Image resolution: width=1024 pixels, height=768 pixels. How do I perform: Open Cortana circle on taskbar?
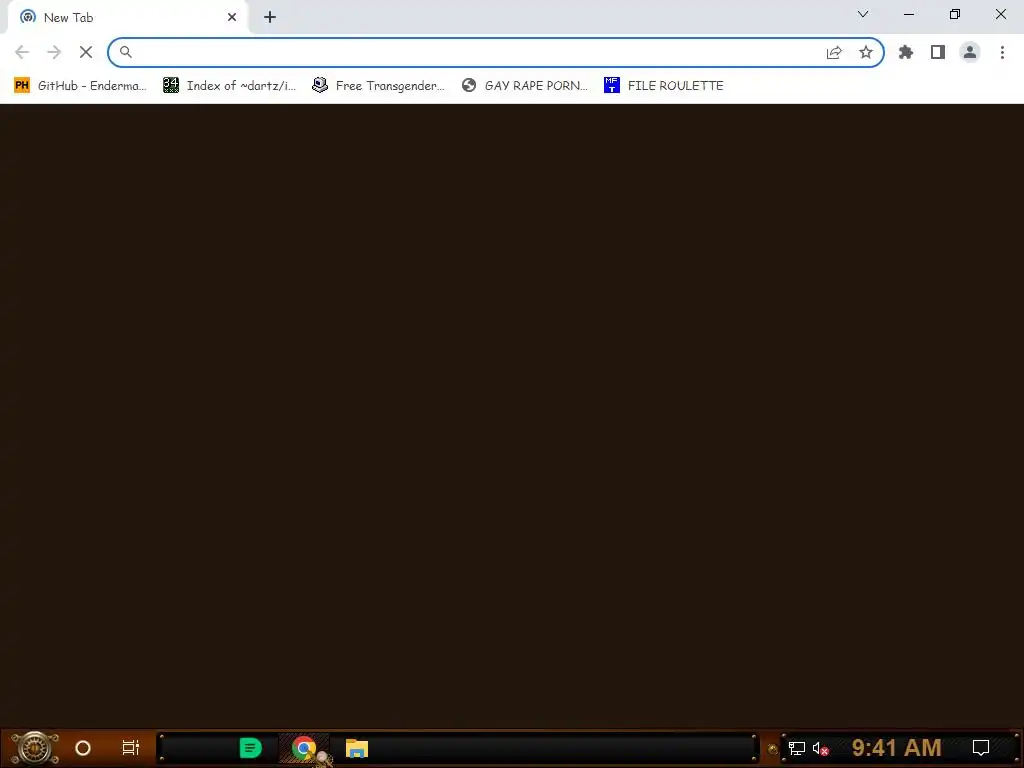click(83, 748)
